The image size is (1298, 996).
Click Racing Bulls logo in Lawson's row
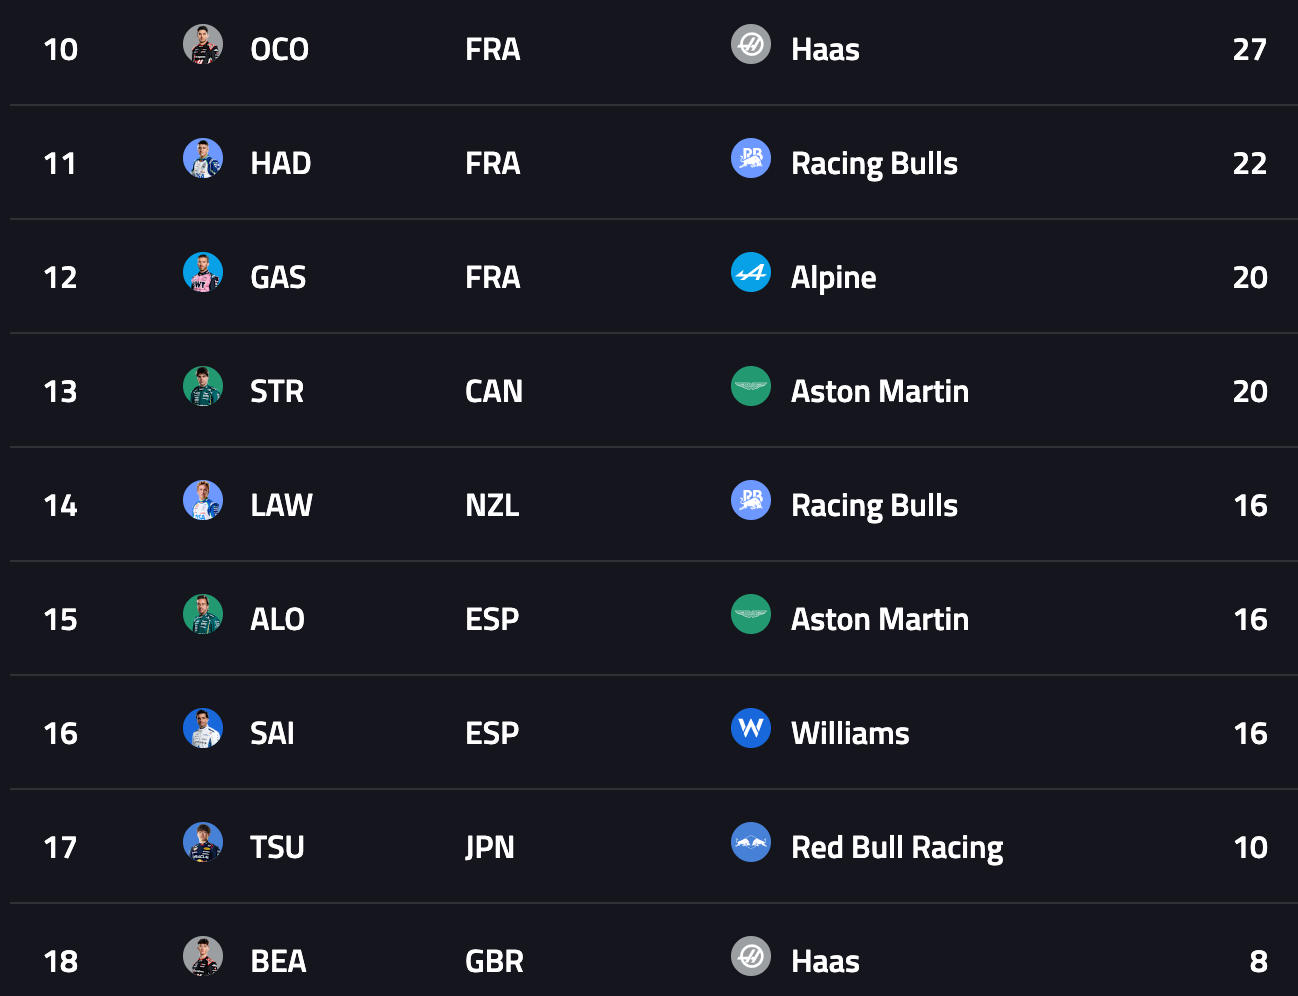pos(751,500)
